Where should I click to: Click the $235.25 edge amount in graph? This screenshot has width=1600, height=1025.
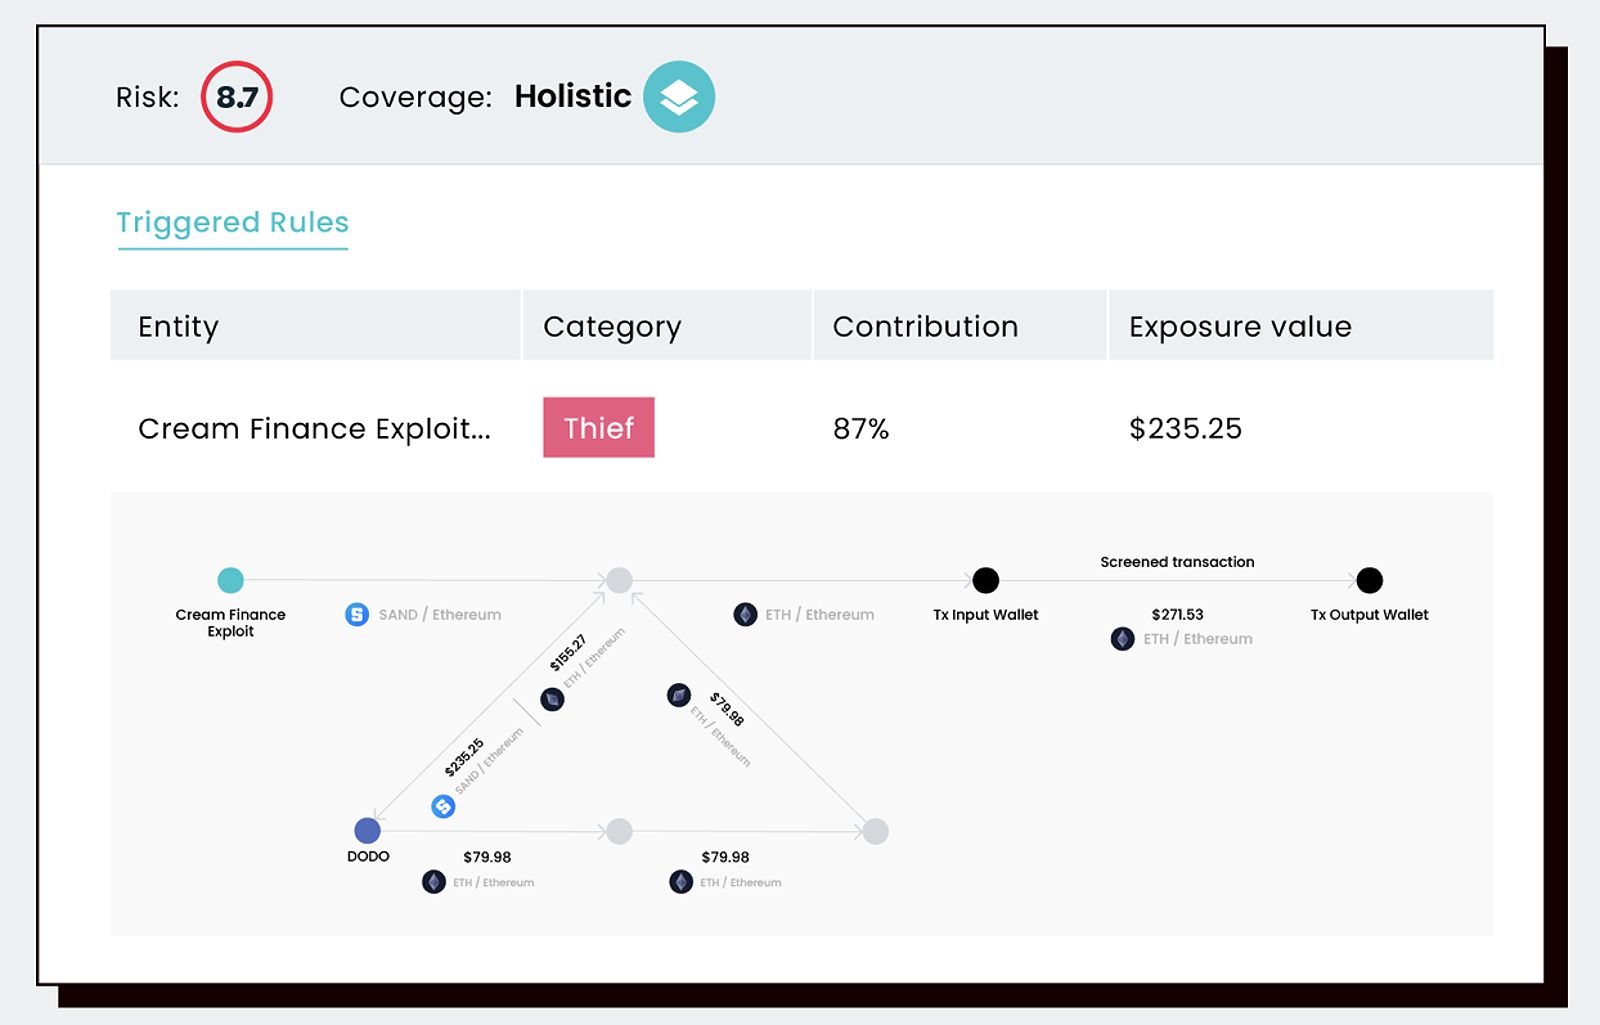pyautogui.click(x=464, y=757)
